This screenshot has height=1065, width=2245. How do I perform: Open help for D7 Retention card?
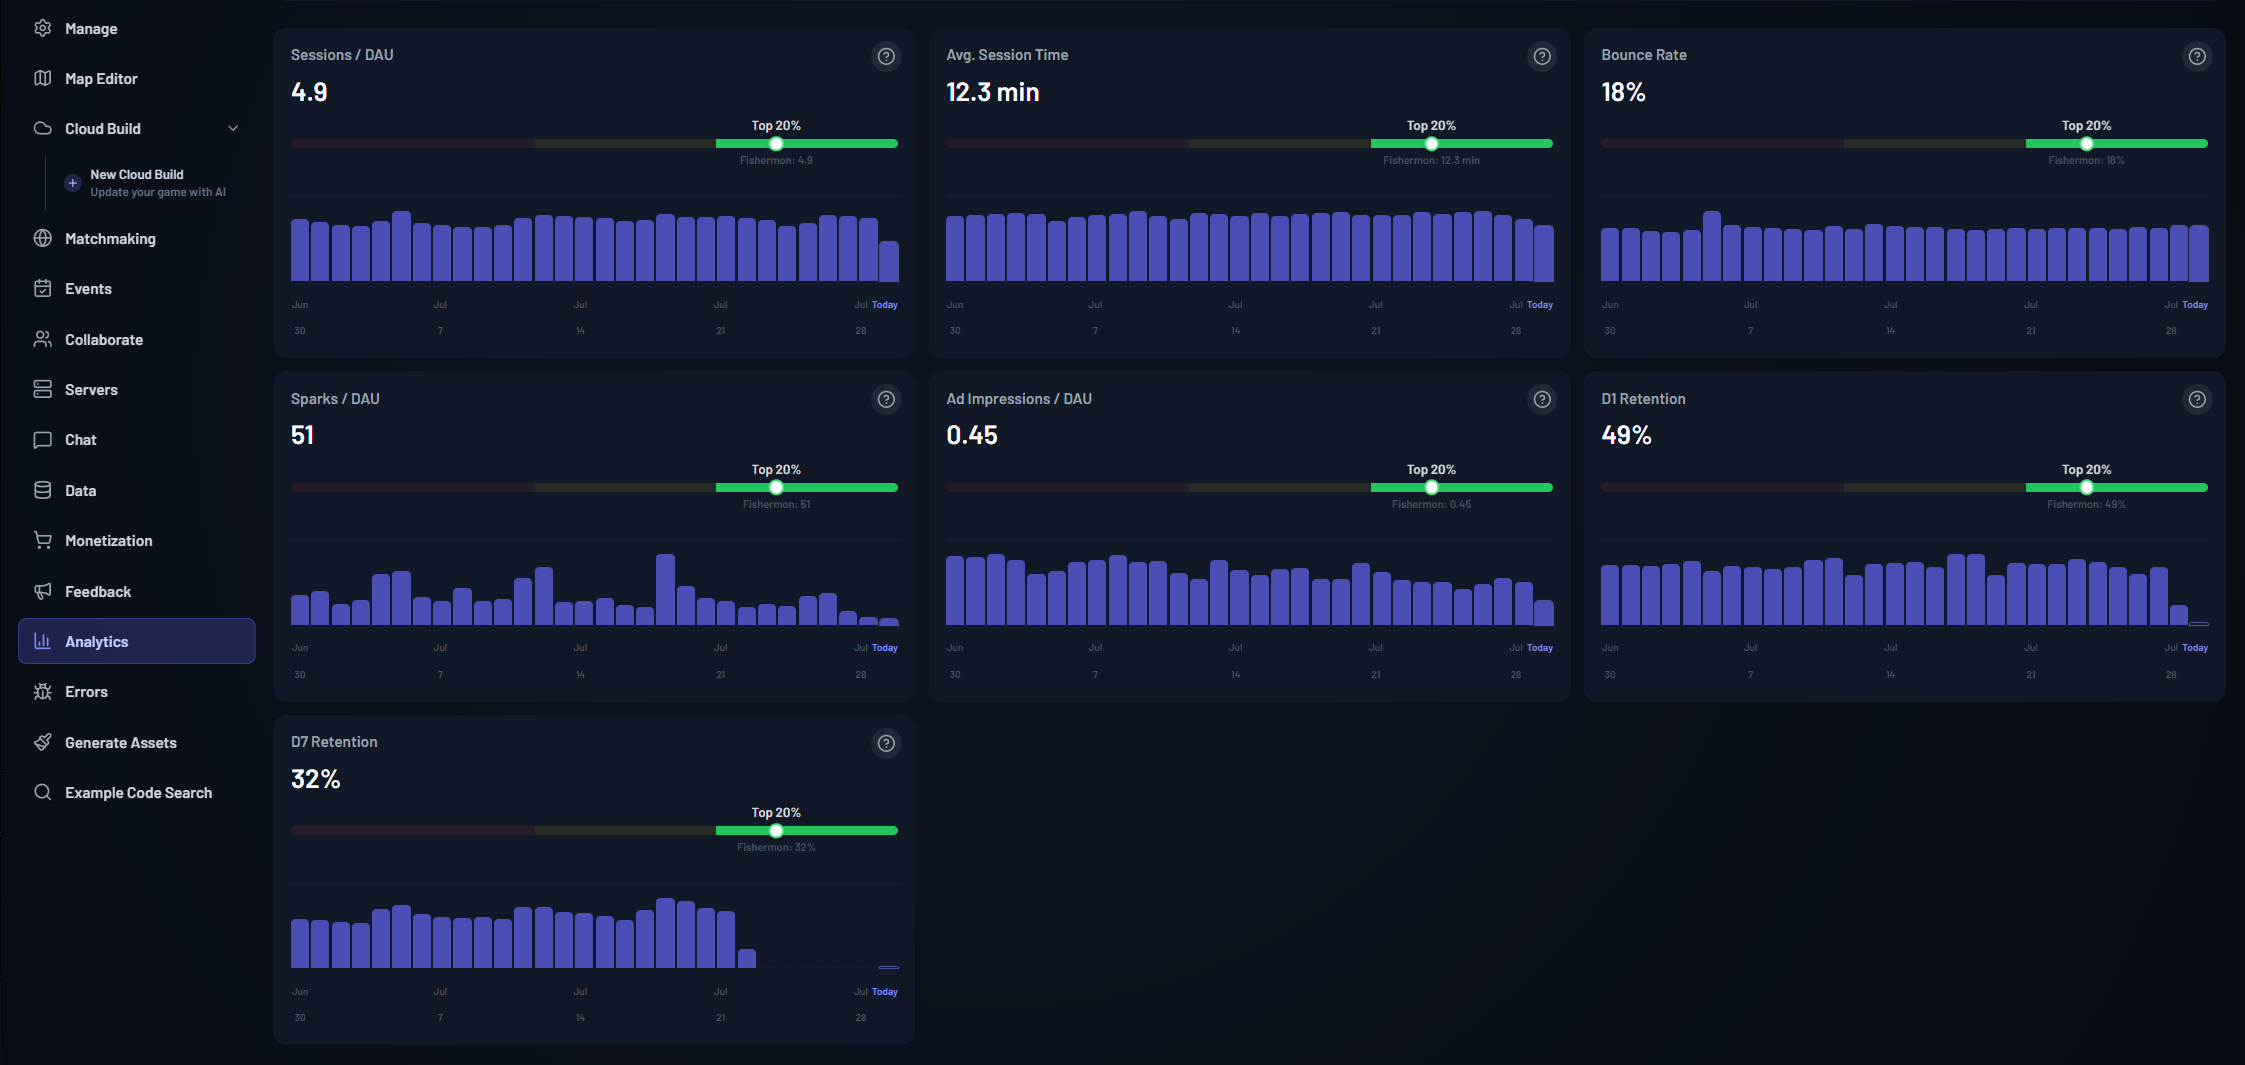886,743
